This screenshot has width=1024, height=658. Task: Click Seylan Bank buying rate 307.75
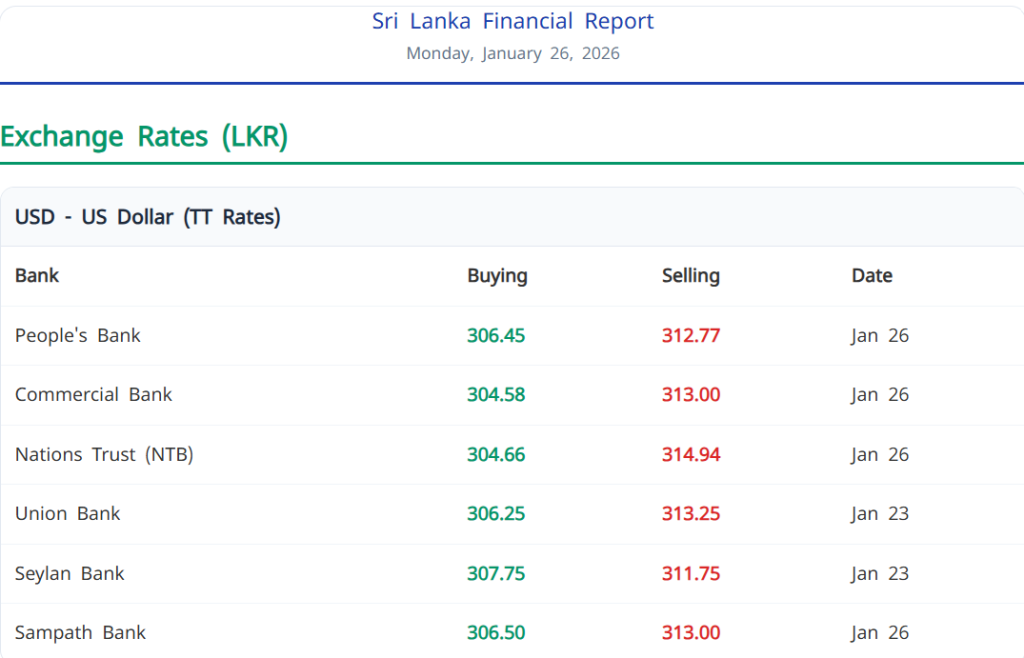[x=496, y=574]
